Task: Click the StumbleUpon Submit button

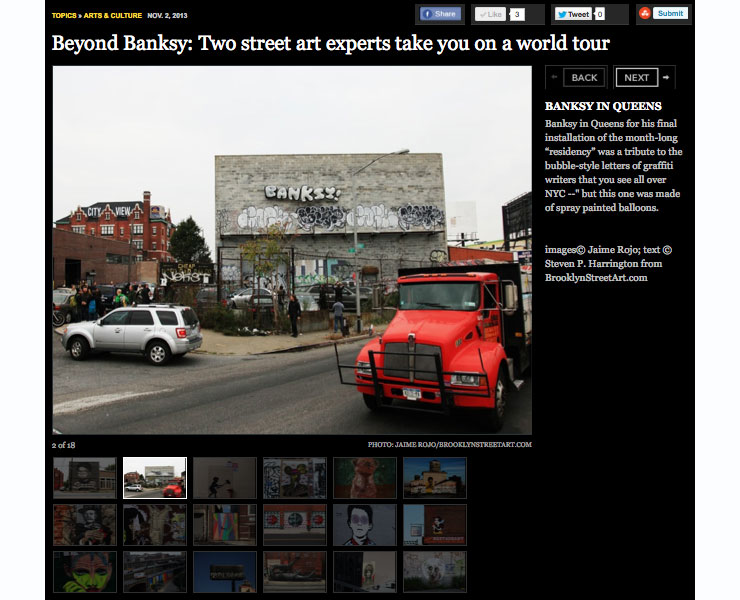Action: pos(664,13)
